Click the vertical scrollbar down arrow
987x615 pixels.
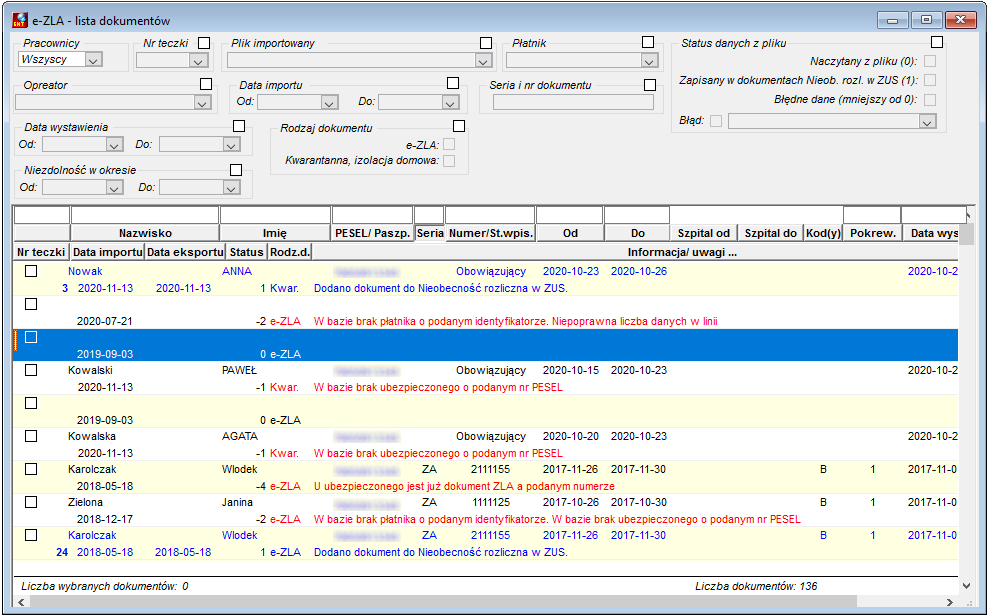967,586
